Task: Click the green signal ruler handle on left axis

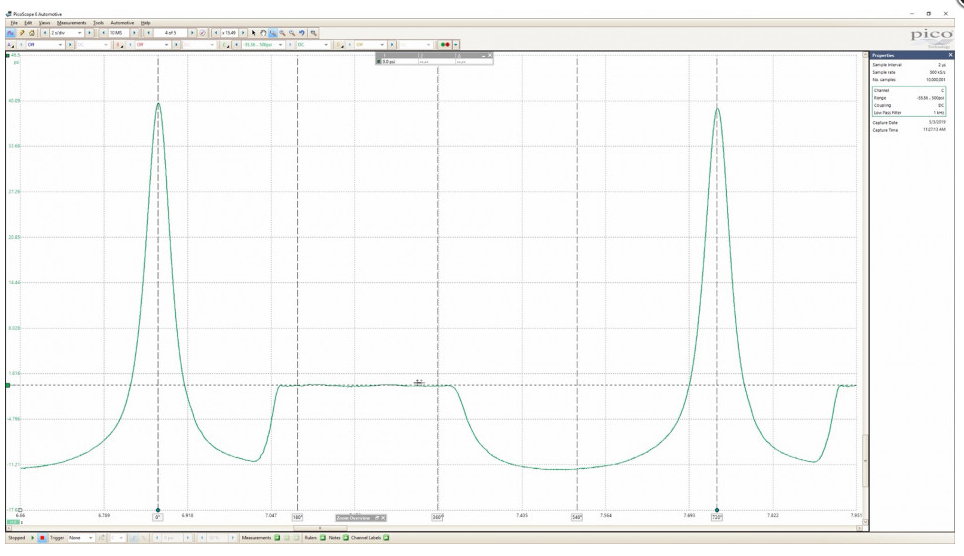Action: 8,386
